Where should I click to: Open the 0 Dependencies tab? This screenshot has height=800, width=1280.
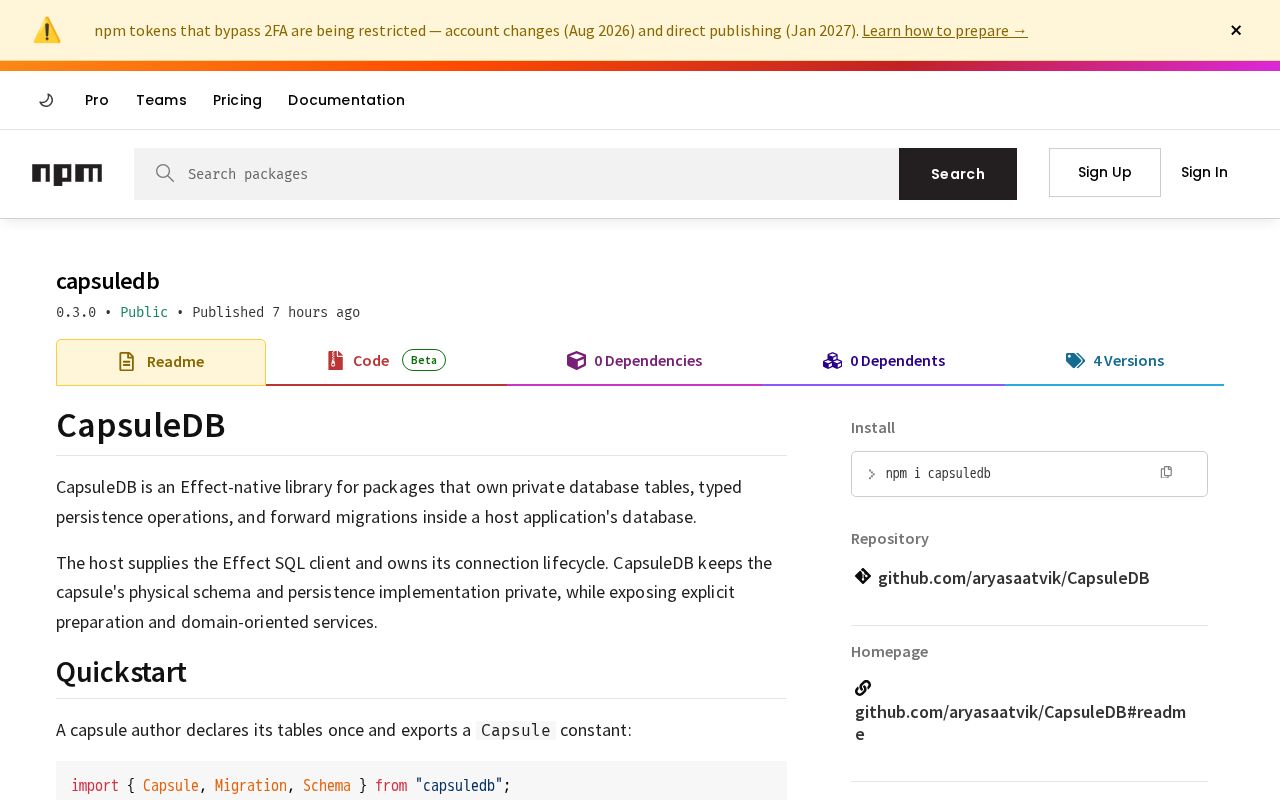click(x=634, y=361)
